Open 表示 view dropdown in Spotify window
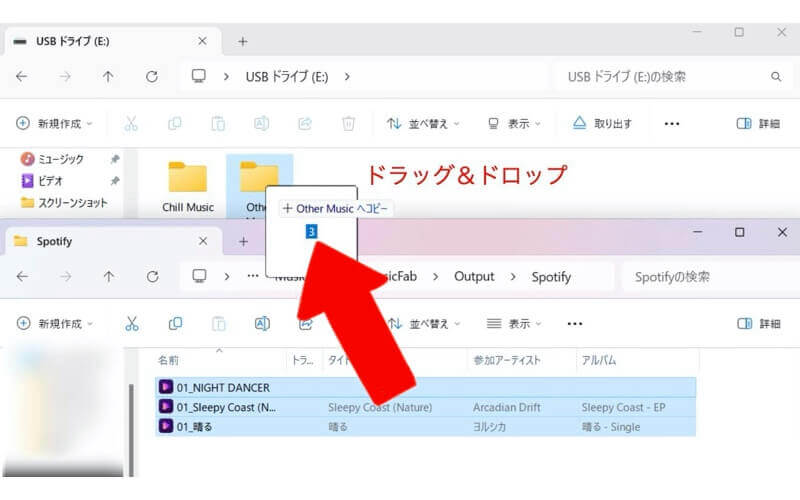This screenshot has width=800, height=500. pyautogui.click(x=514, y=323)
